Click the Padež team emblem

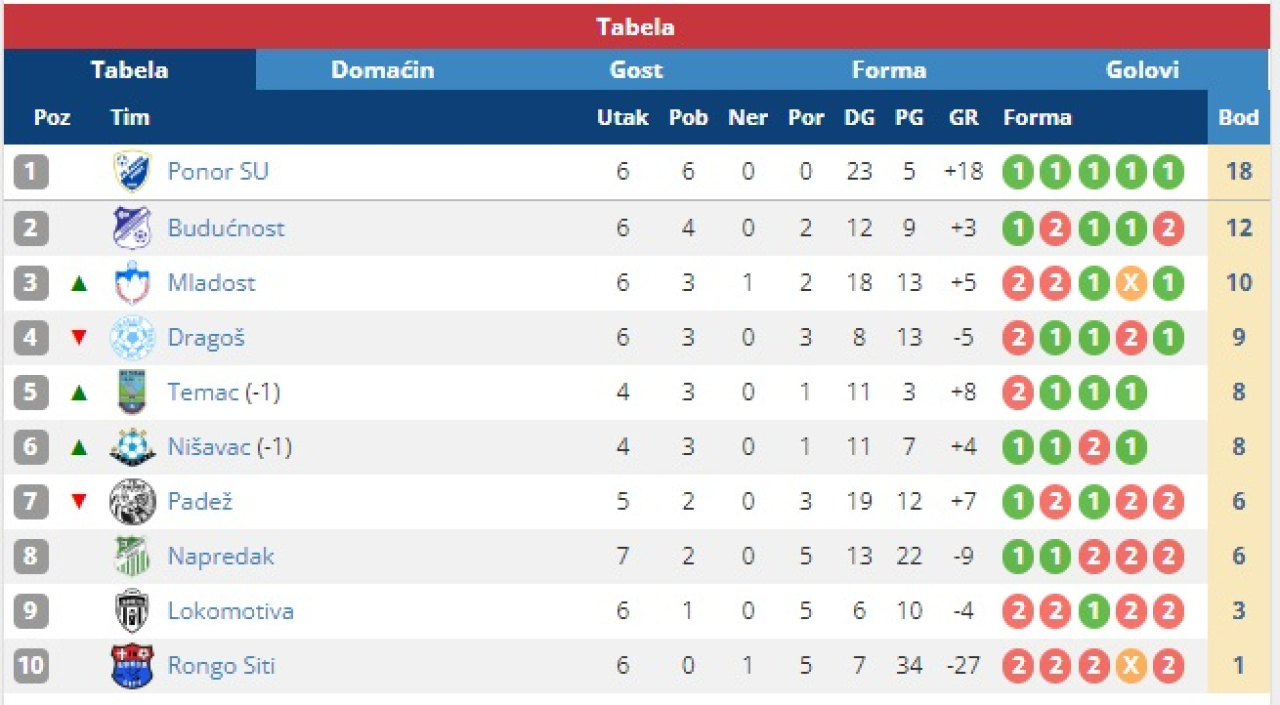point(132,501)
